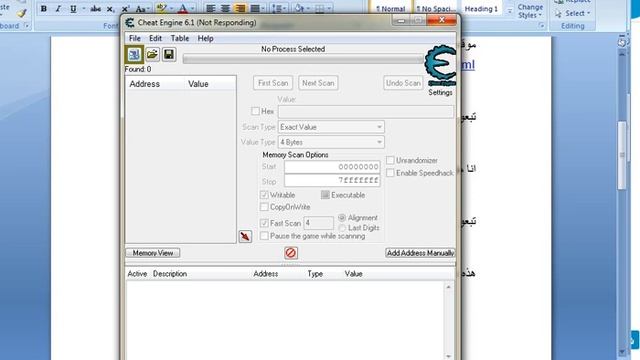Open the File menu in Cheat Engine
640x360 pixels.
click(135, 38)
